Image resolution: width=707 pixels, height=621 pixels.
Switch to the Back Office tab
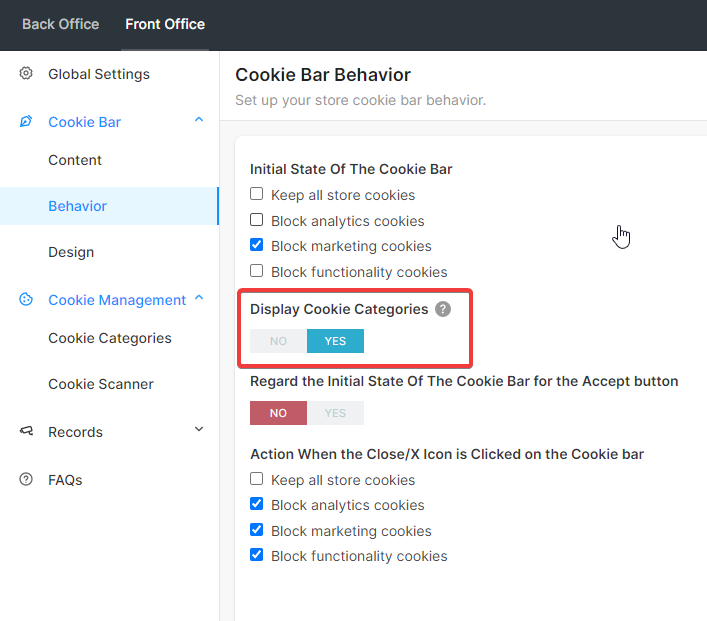click(61, 24)
